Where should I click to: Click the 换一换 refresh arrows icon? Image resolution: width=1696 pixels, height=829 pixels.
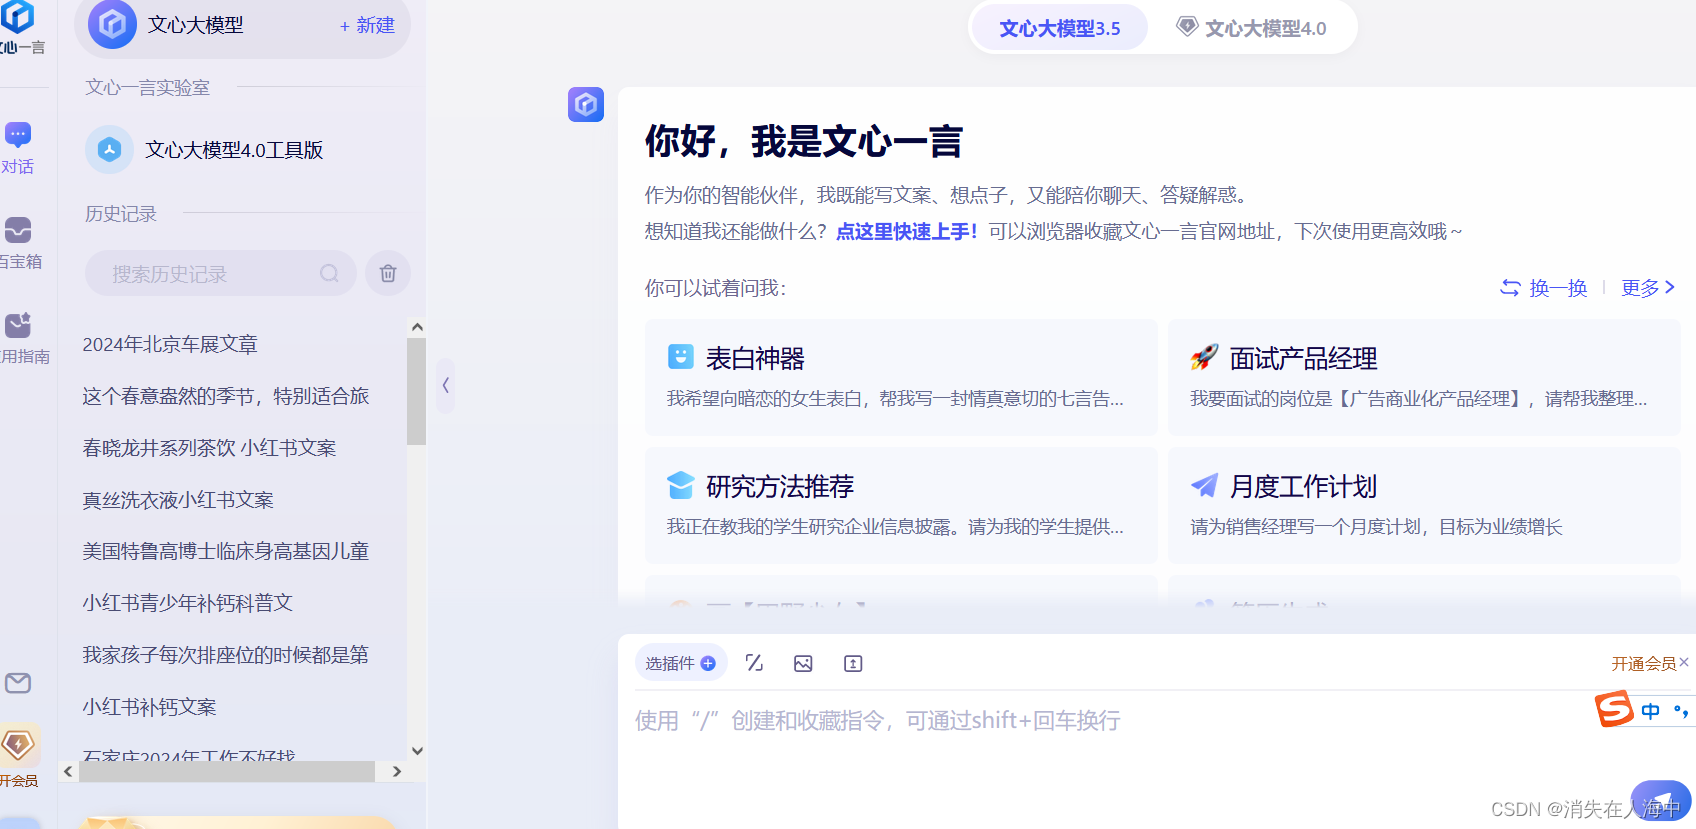click(1510, 288)
